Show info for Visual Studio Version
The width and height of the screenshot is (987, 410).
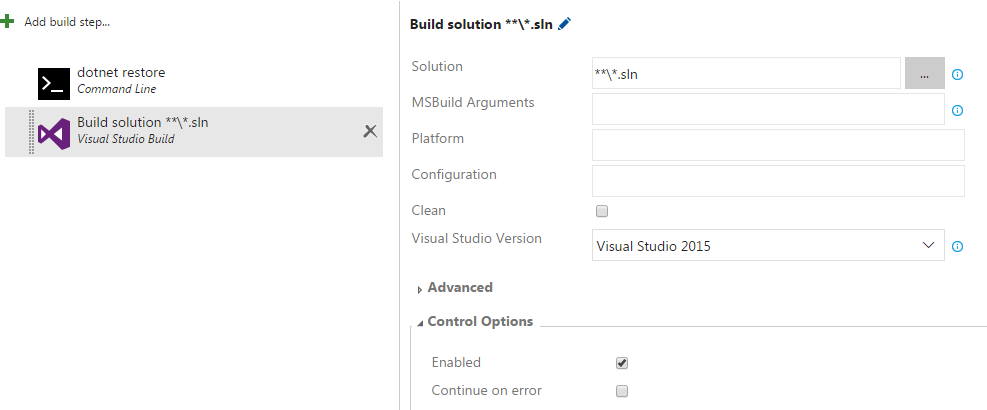tap(957, 246)
